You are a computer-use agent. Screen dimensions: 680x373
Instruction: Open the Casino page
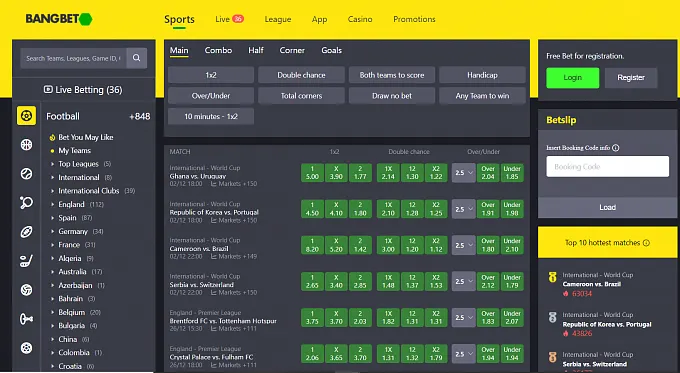click(360, 19)
